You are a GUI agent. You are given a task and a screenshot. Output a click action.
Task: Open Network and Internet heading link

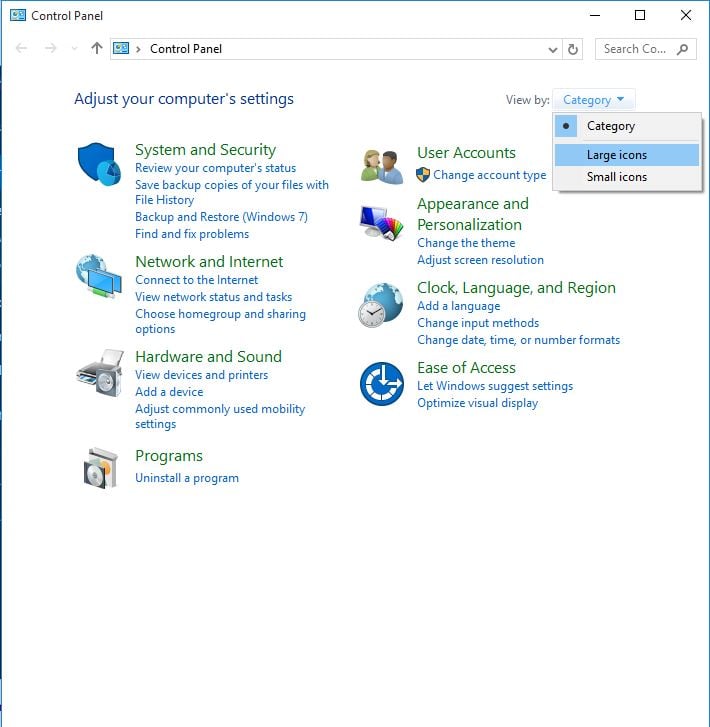coord(209,261)
